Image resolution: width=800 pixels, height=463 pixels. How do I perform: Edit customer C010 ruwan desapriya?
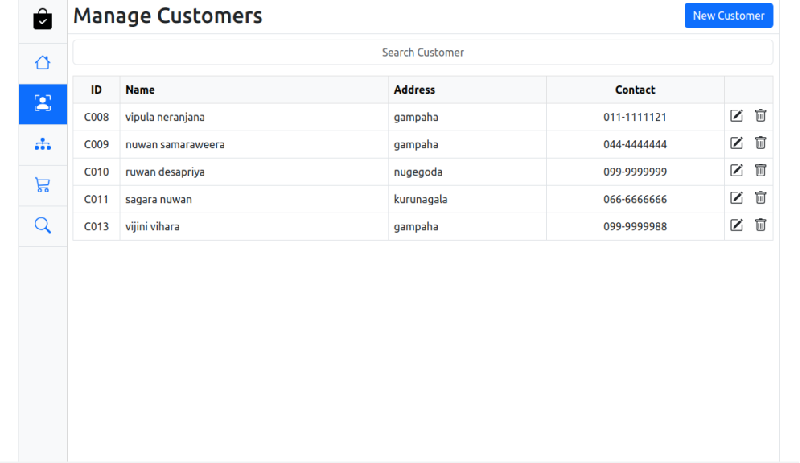pos(737,170)
